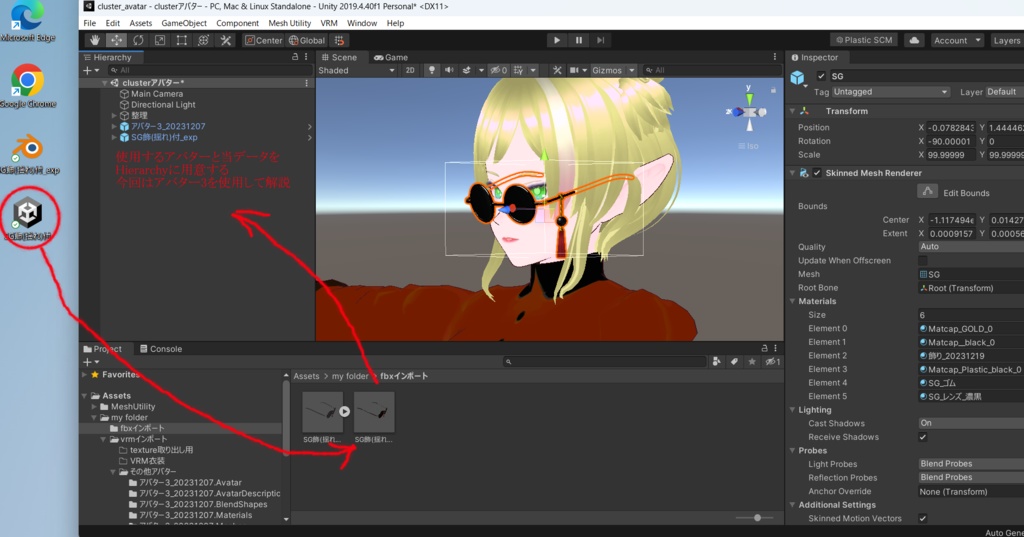This screenshot has height=537, width=1024.
Task: Collapse the Transform component
Action: [792, 111]
